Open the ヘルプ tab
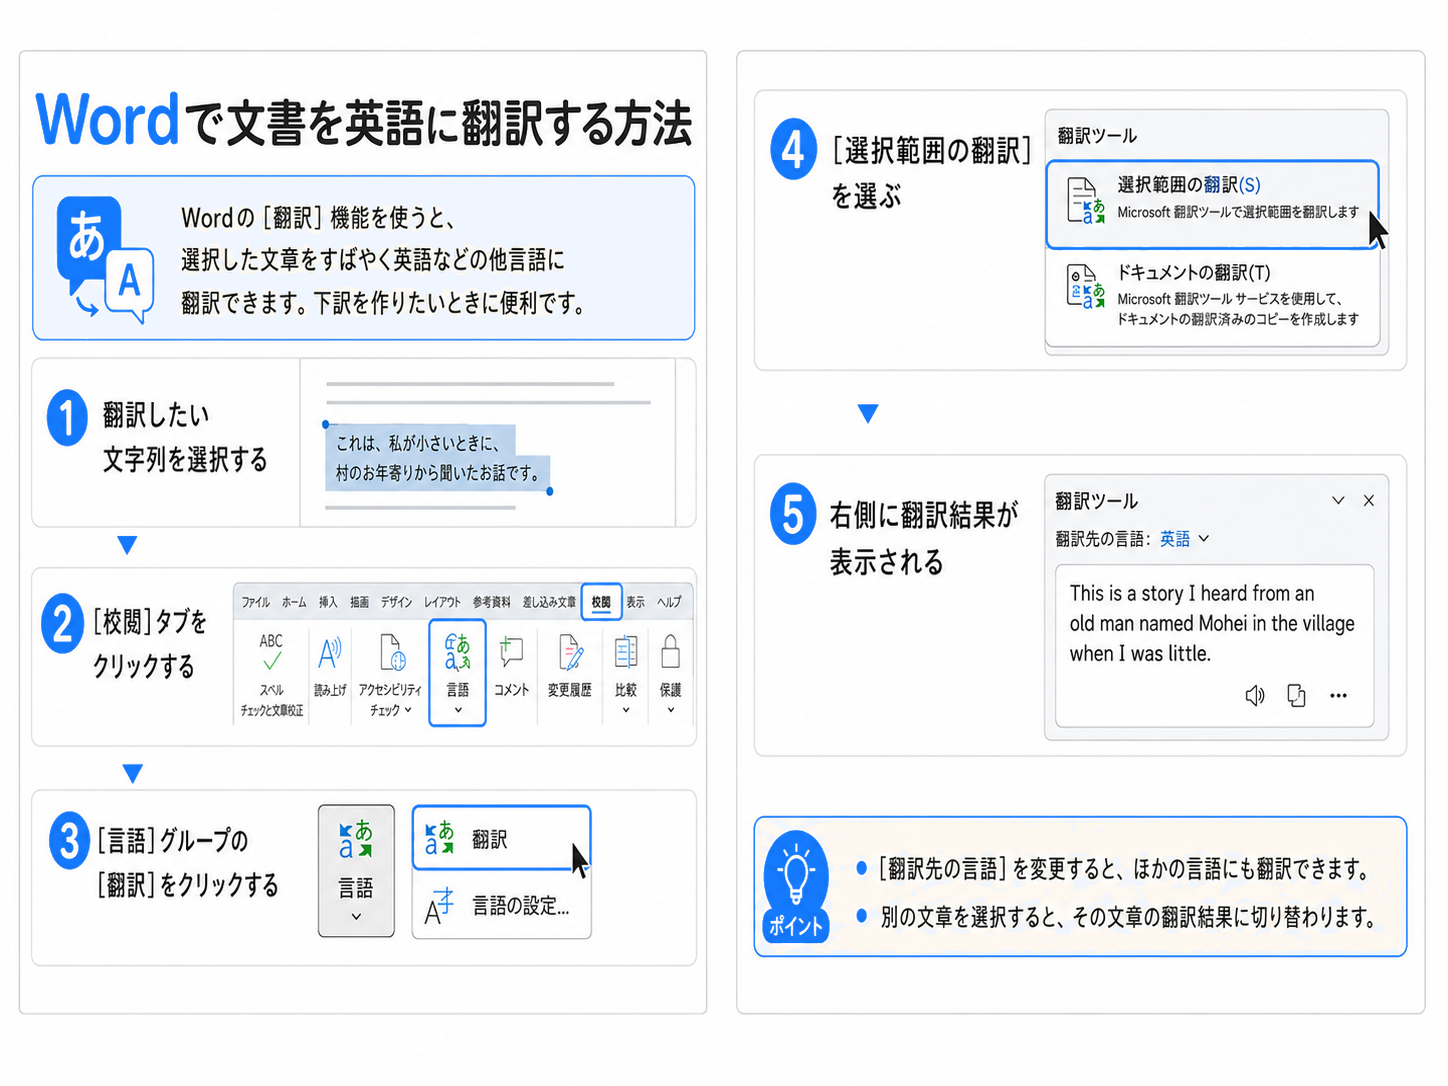The image size is (1448, 1086). click(x=669, y=602)
